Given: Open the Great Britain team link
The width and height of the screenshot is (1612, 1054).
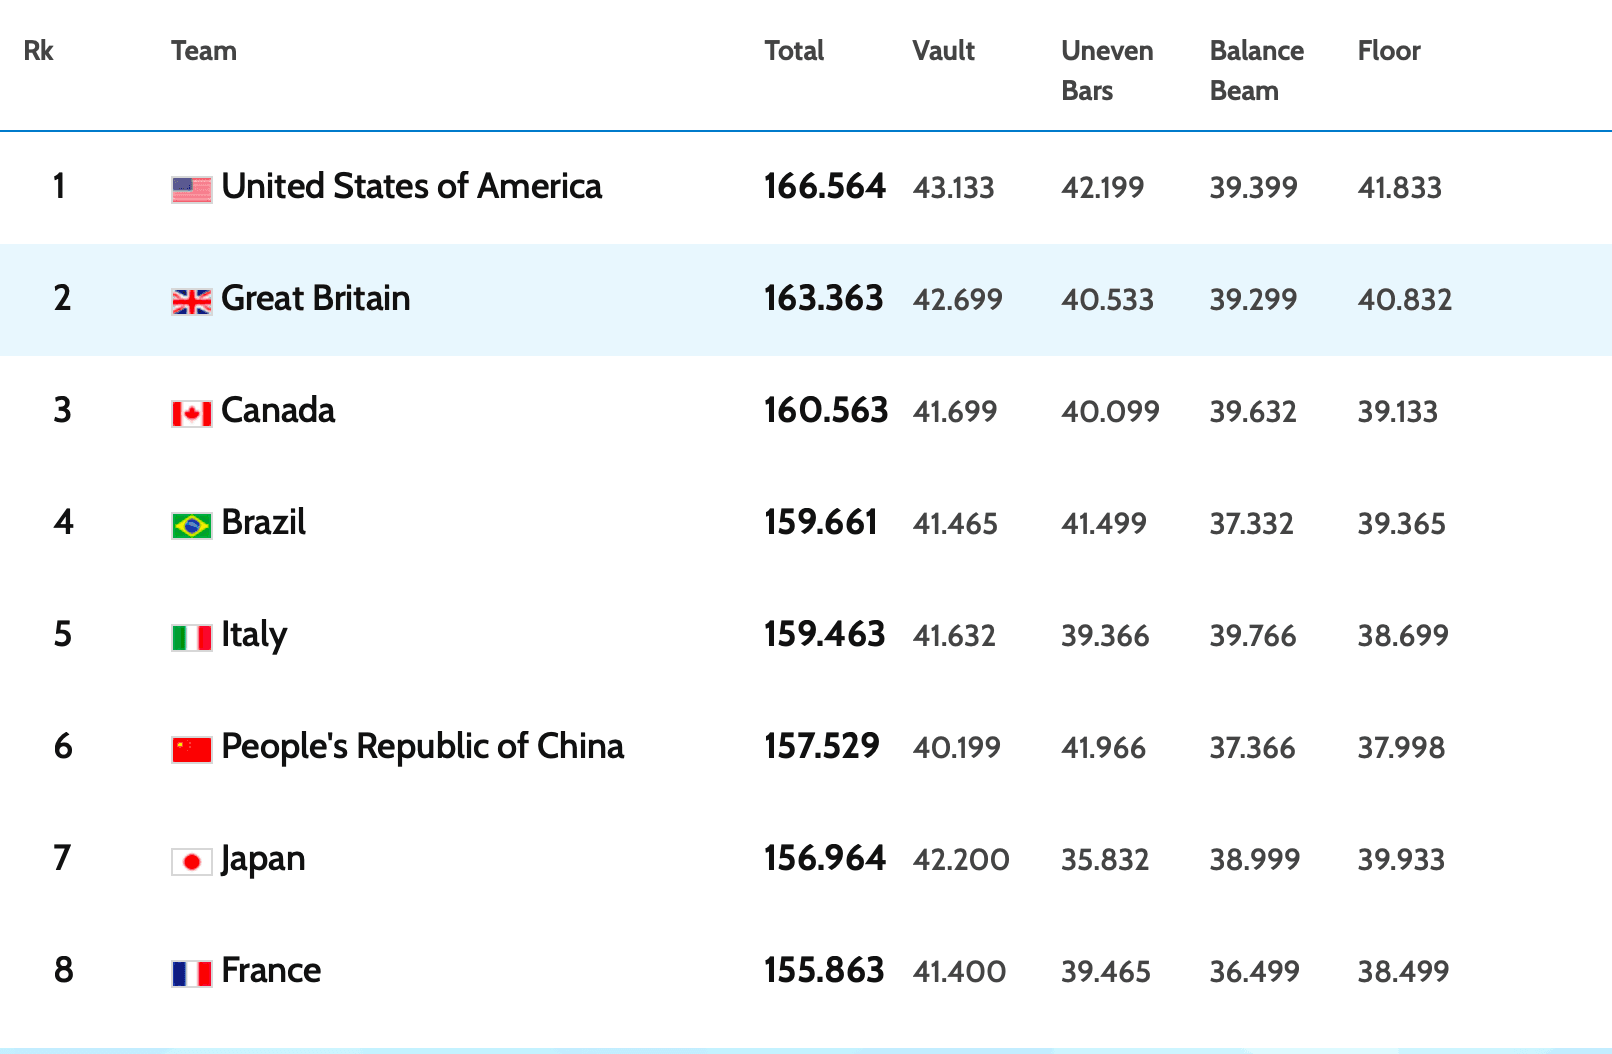Looking at the screenshot, I should (x=315, y=299).
